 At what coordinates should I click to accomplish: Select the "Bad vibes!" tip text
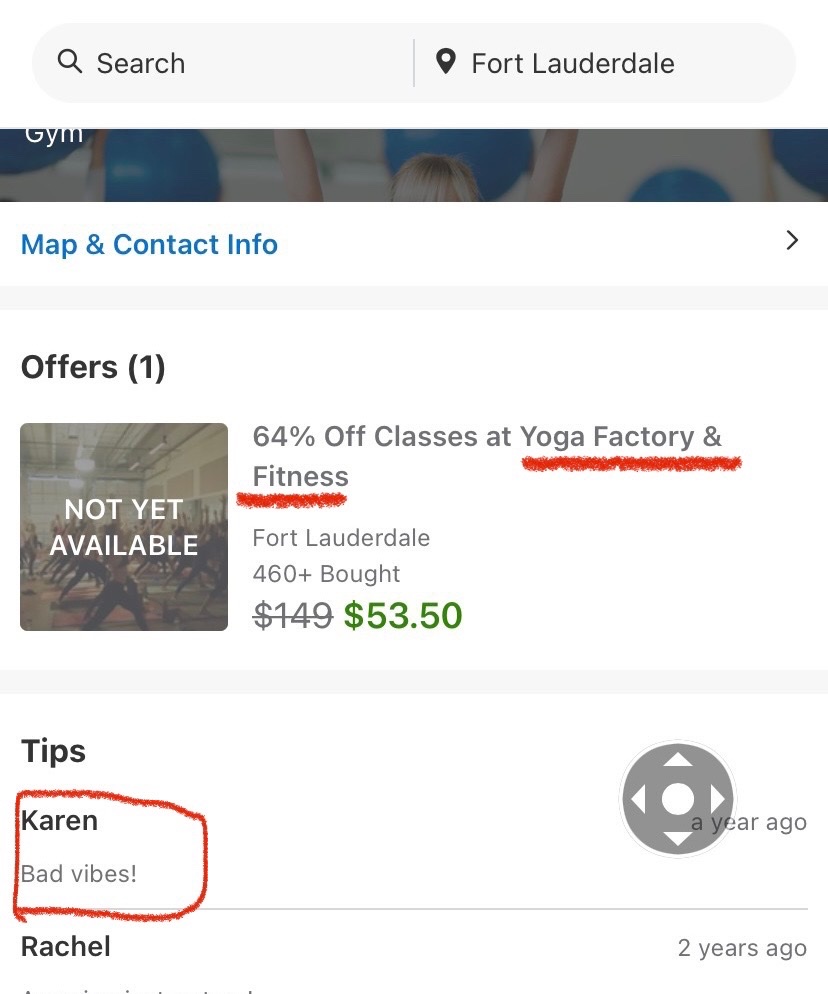click(x=79, y=874)
